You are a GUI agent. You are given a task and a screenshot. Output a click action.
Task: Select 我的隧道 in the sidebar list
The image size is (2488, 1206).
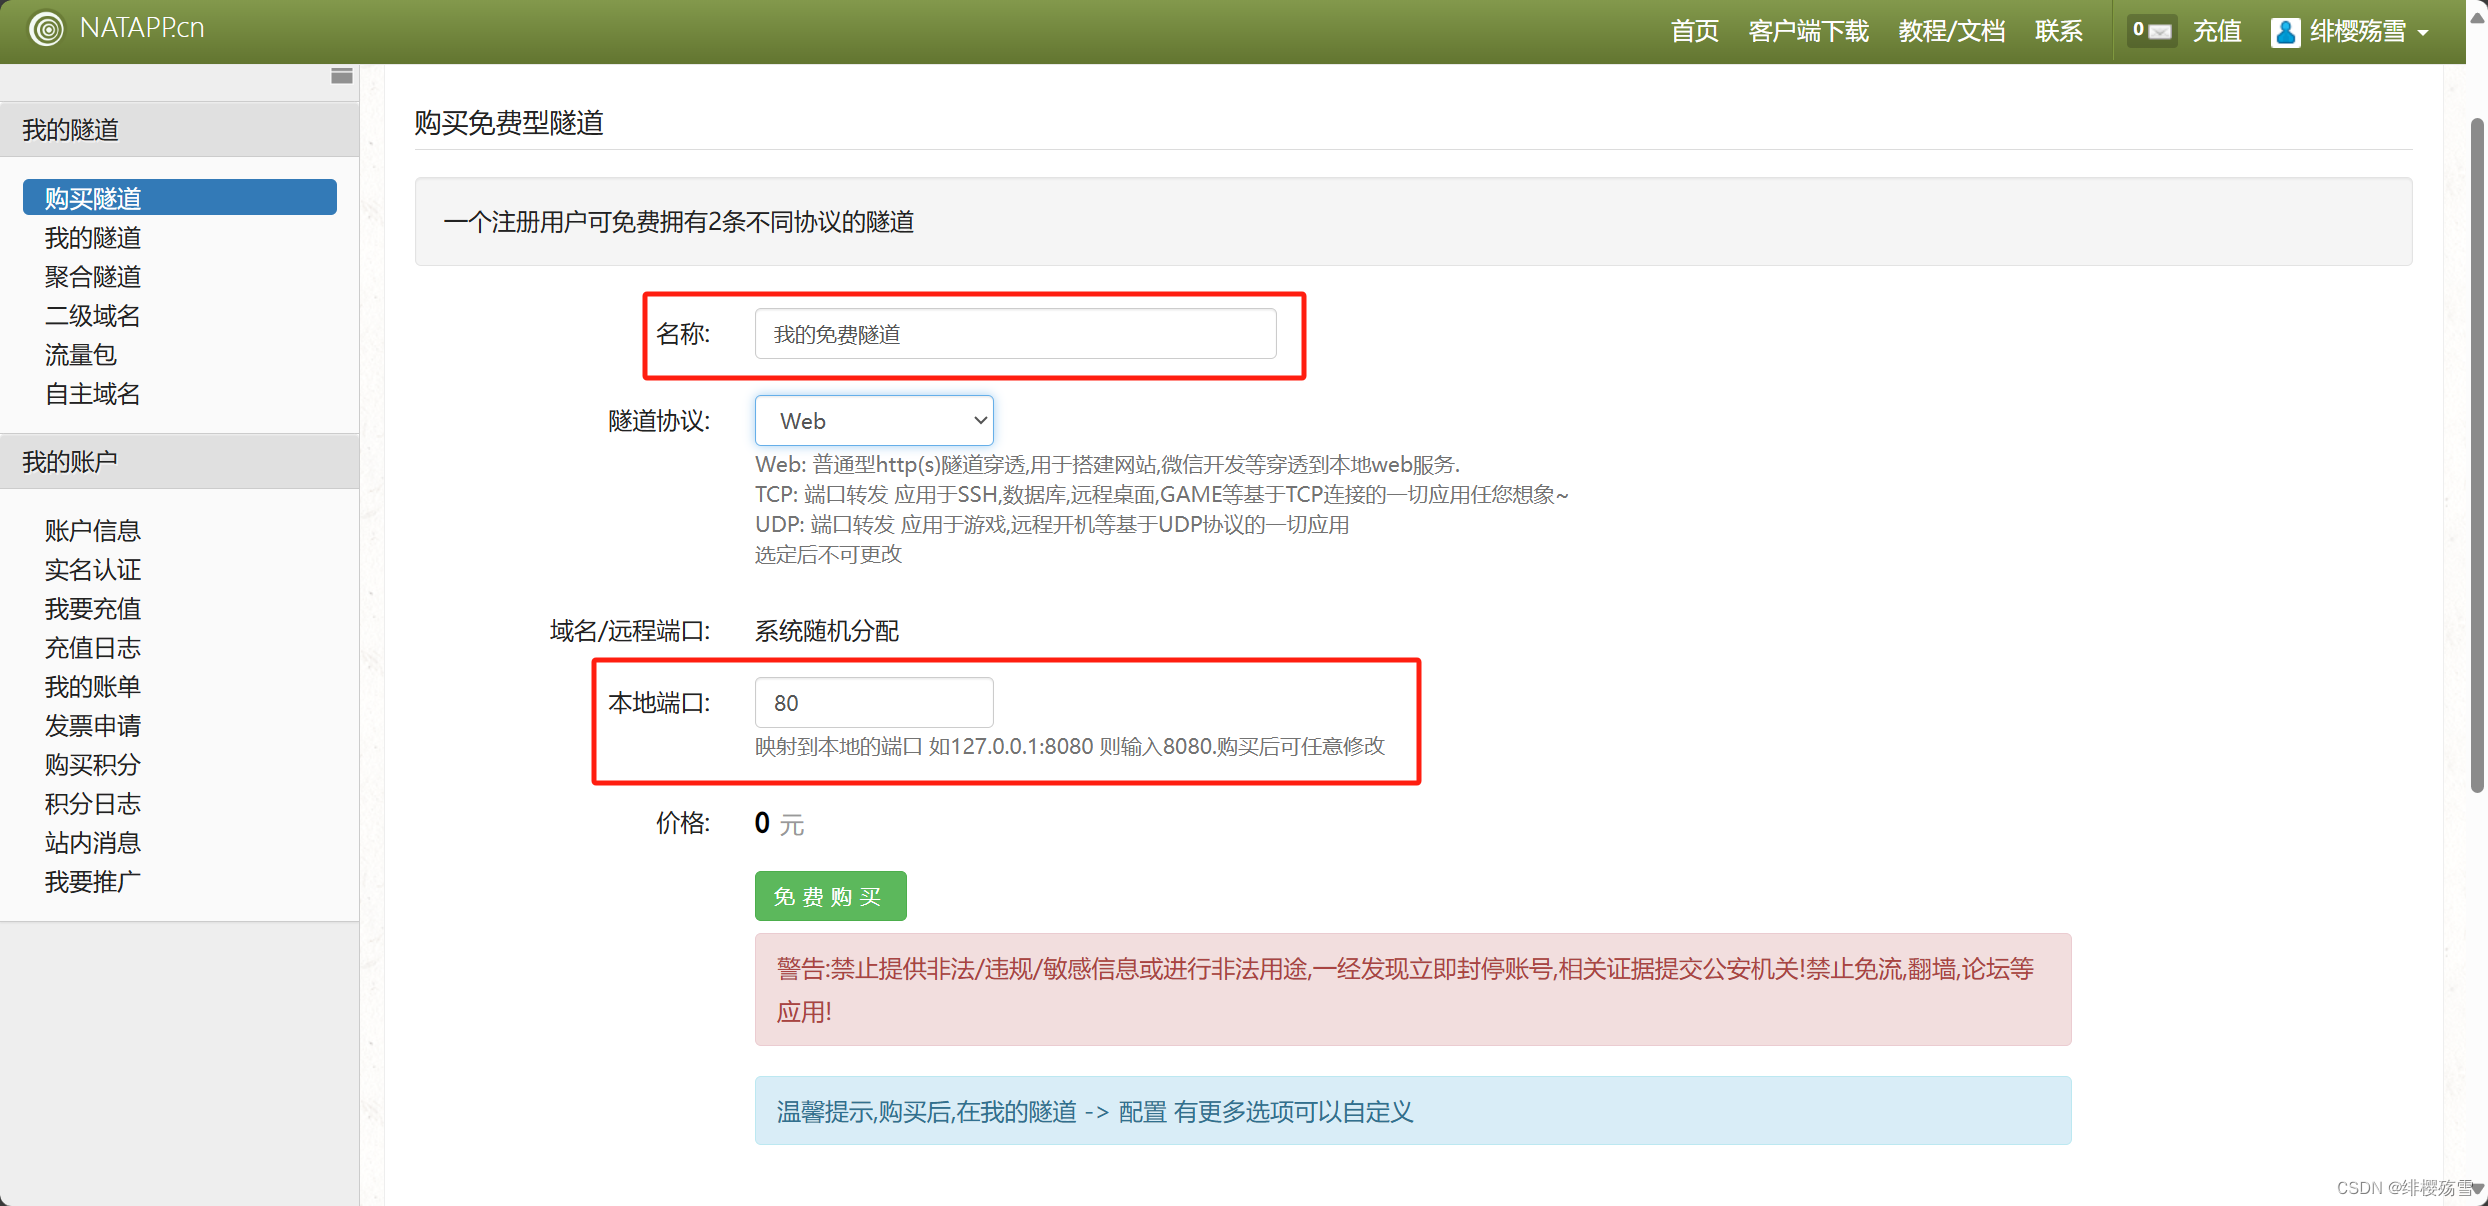[x=93, y=238]
